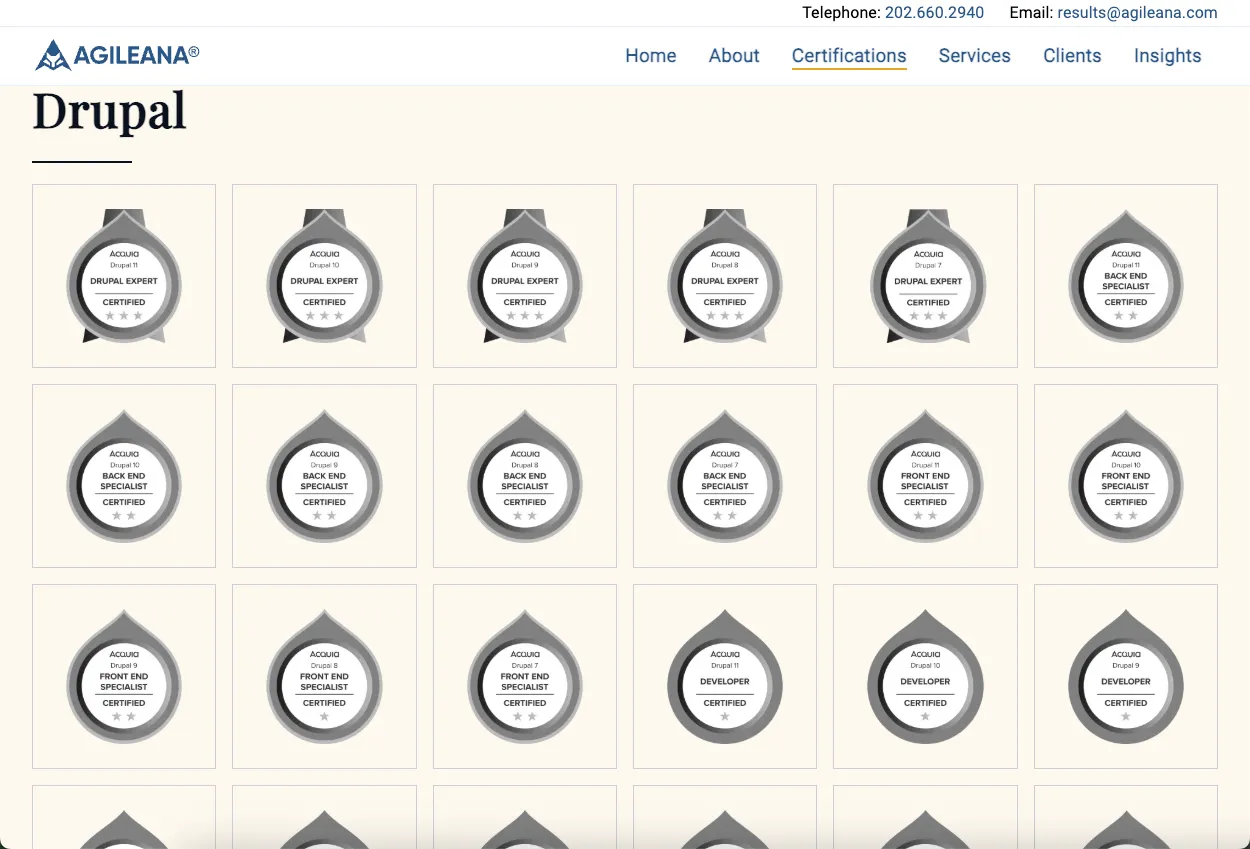Email results@agileana.com via the header link
The image size is (1250, 849).
(x=1138, y=13)
